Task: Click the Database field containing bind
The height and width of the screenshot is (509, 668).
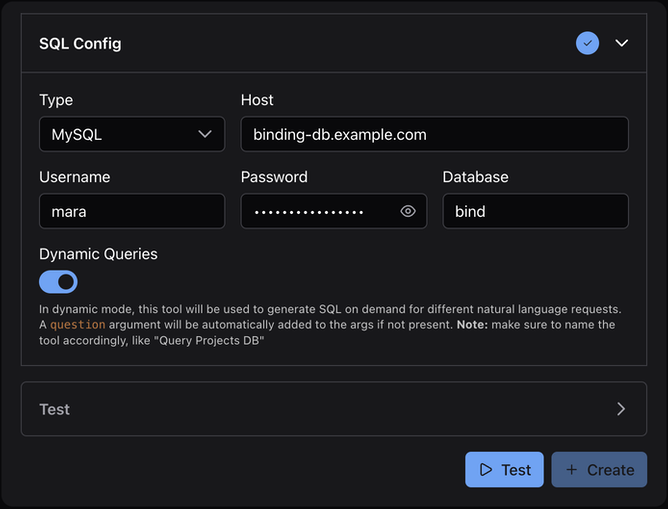Action: (x=535, y=211)
